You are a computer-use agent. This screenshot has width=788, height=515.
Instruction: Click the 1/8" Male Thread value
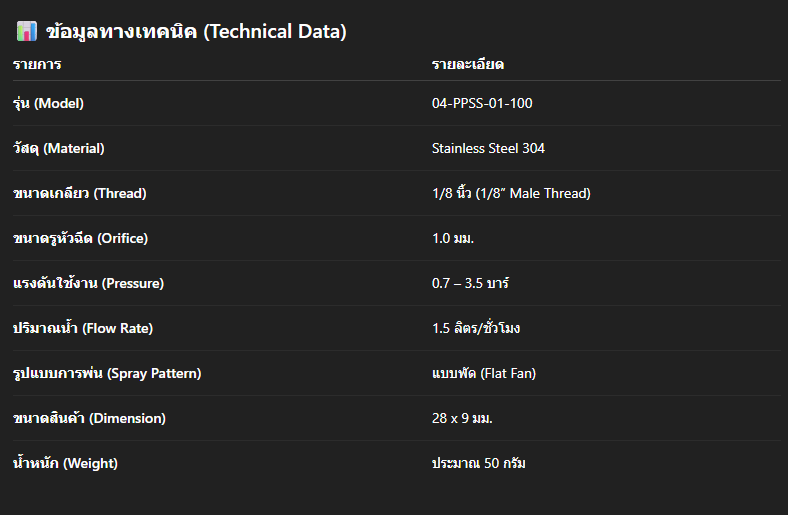[x=511, y=193]
